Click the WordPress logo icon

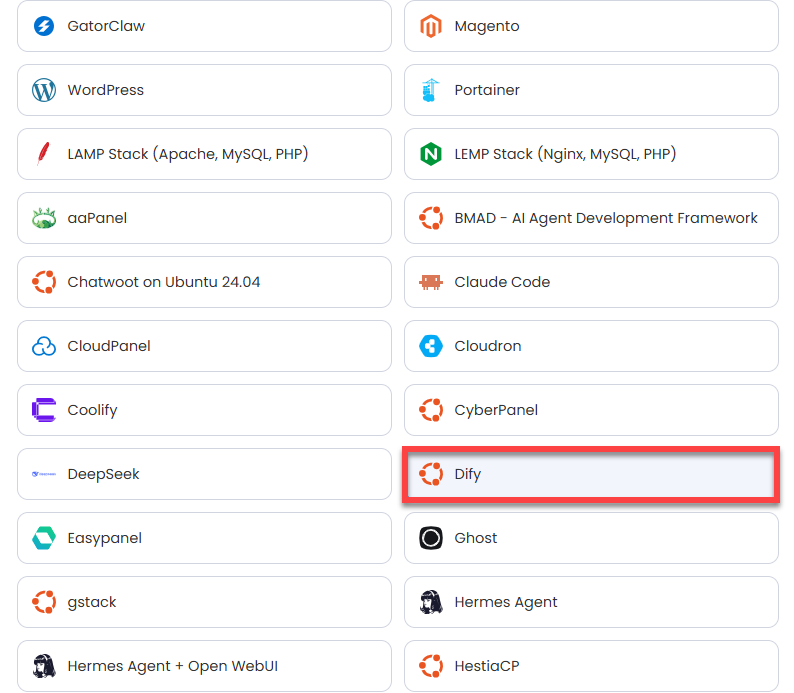click(44, 90)
